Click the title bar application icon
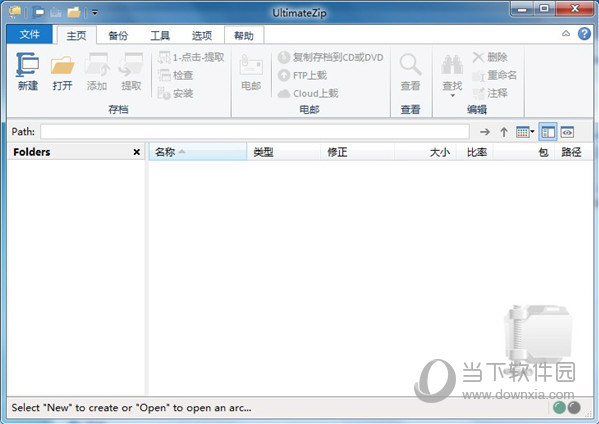 pos(15,12)
